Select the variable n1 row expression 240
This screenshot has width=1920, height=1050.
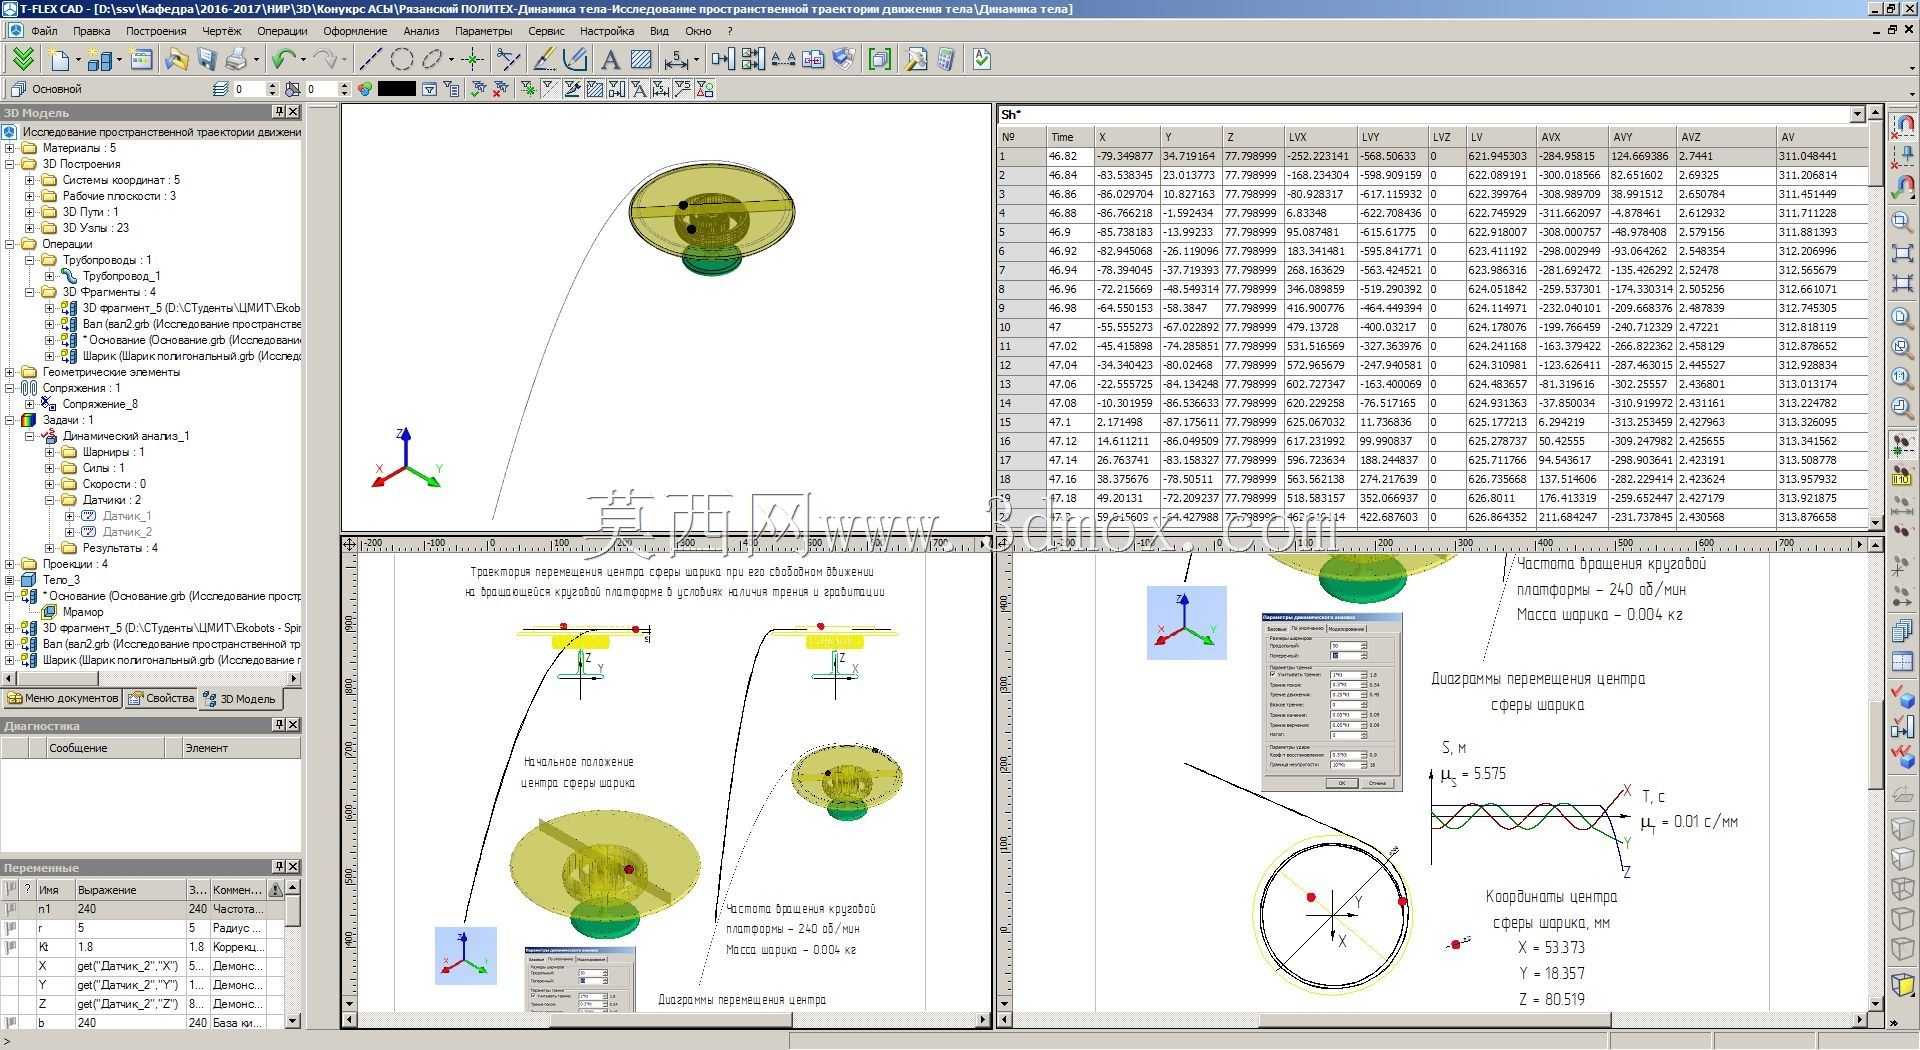tap(130, 909)
